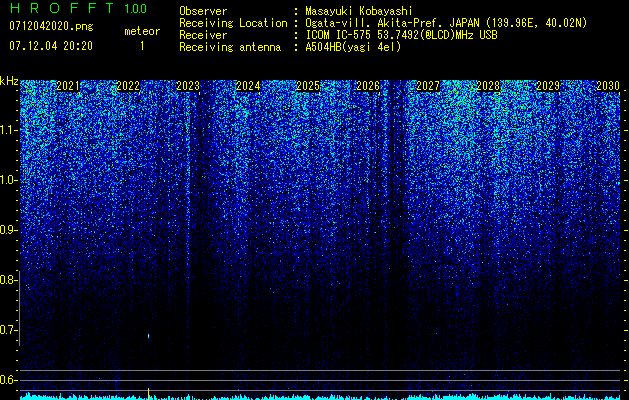Click the 2022 time marker
The image size is (629, 400).
[x=128, y=86]
